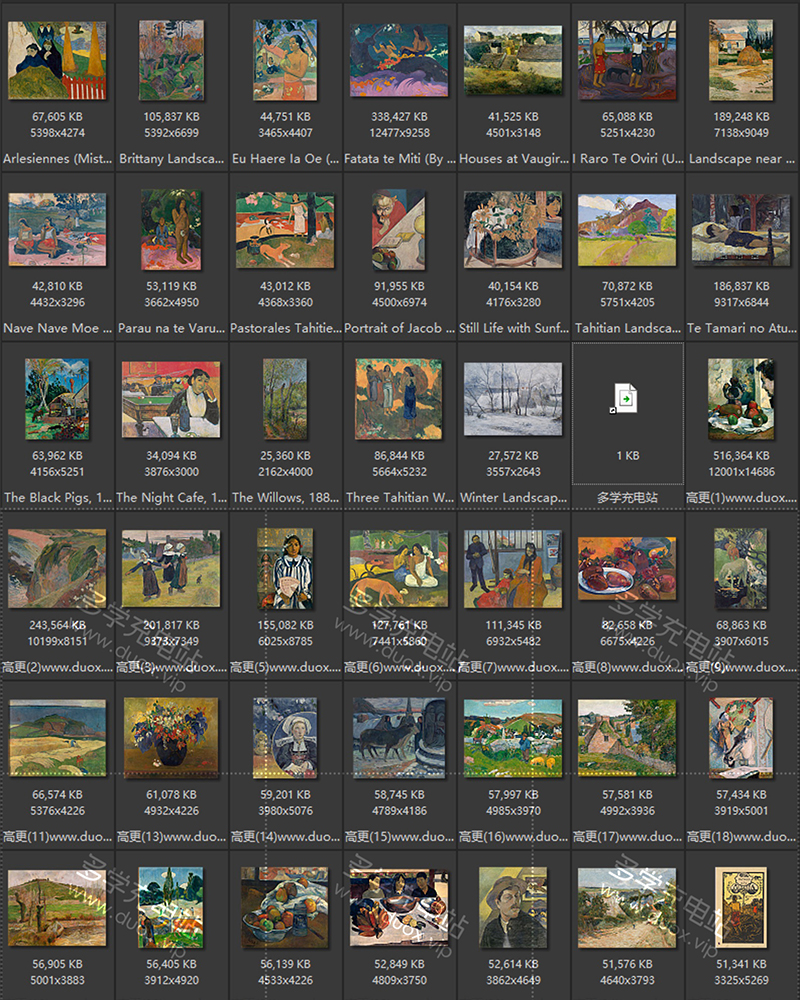Open the Portrait of Jacob painting
This screenshot has width=800, height=1000.
(399, 228)
